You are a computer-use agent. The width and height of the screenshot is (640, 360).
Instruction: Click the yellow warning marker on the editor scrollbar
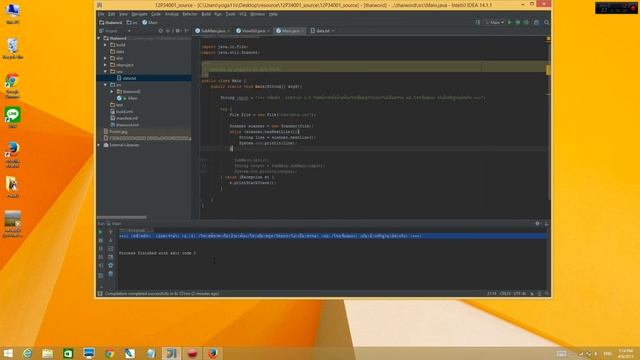coord(548,70)
